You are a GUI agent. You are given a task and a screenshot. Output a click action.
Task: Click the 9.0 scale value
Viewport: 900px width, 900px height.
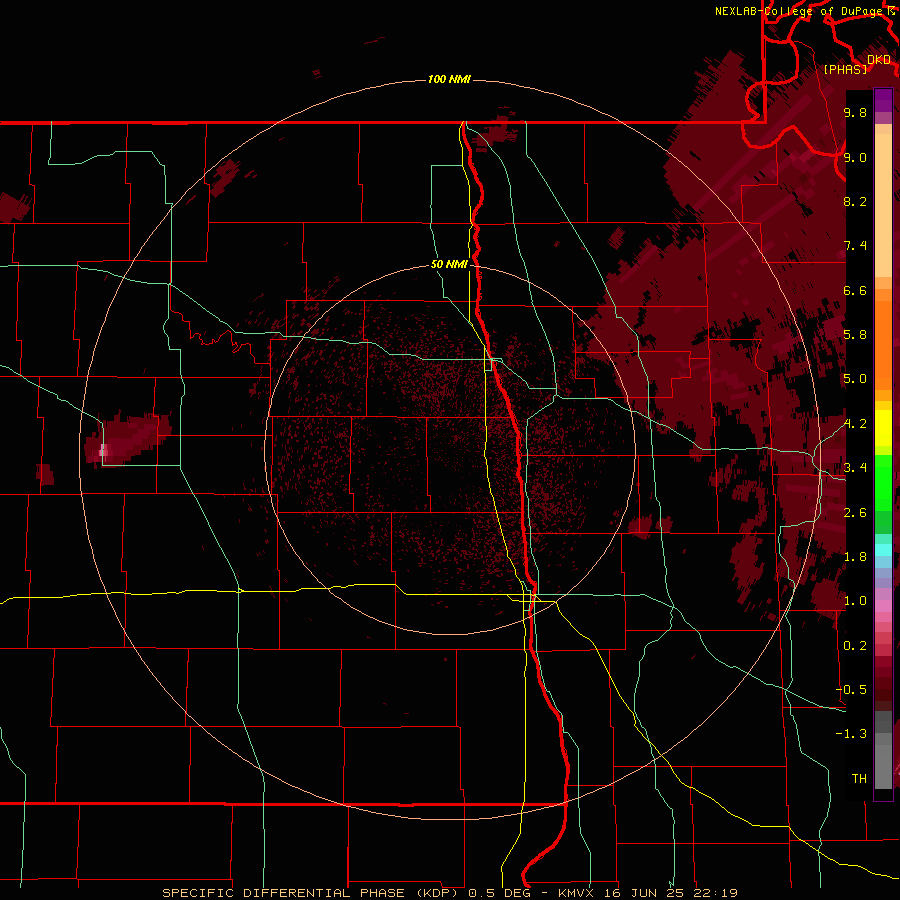(x=855, y=157)
